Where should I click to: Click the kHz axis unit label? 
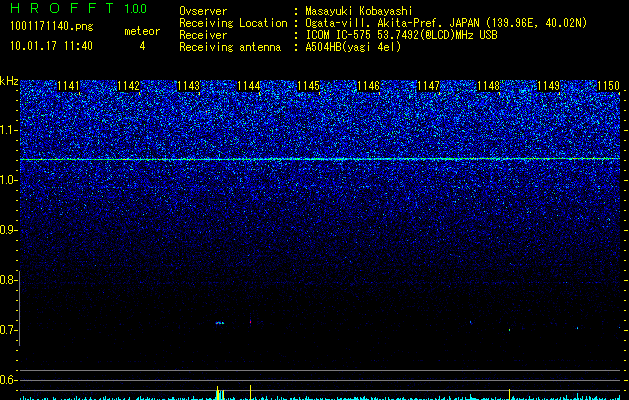[x=9, y=81]
